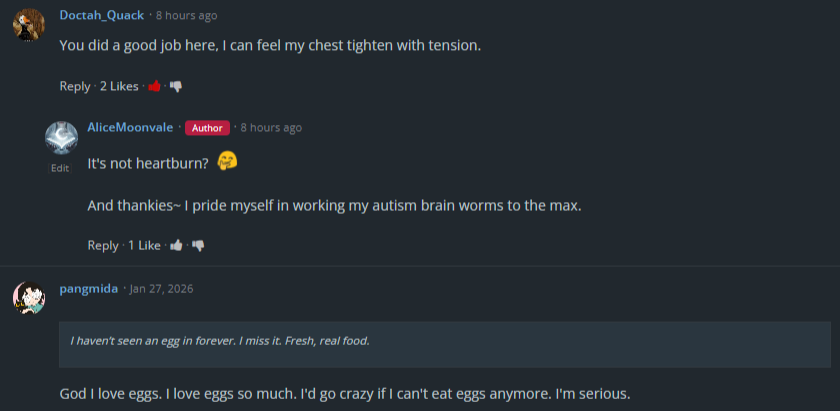This screenshot has width=840, height=411.
Task: Click the quoted egg passage block
Action: coord(444,341)
